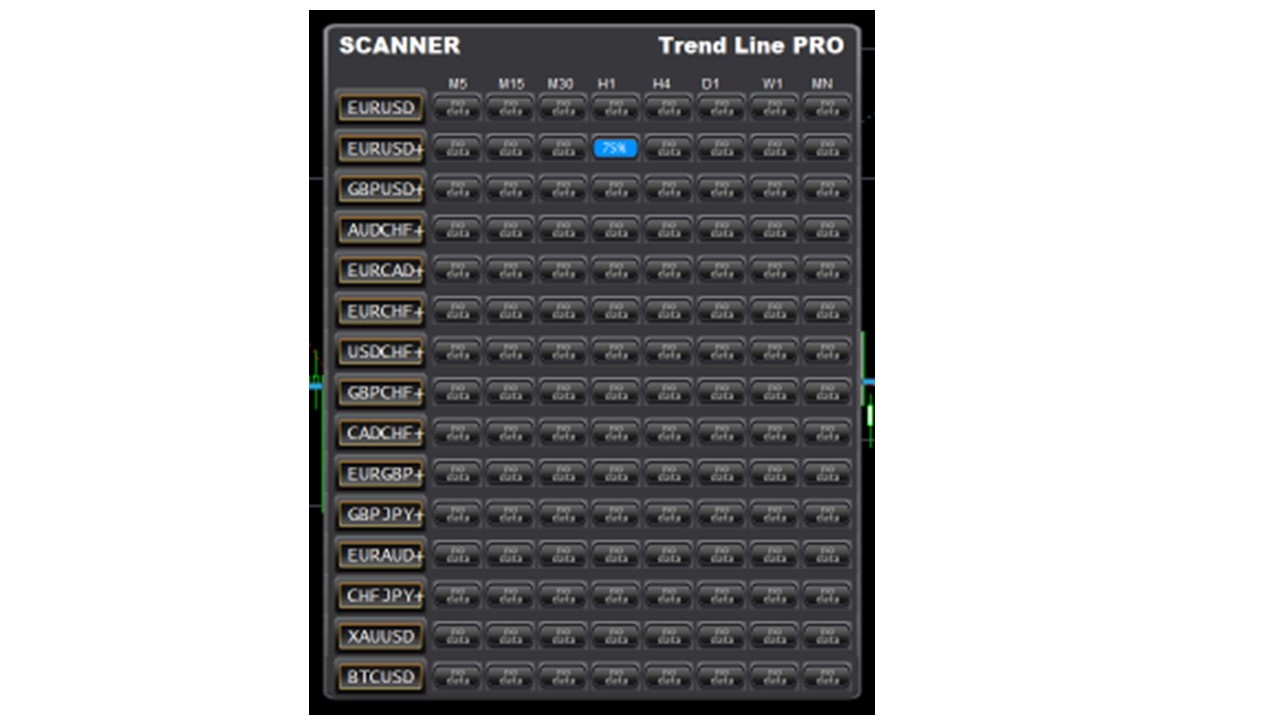The image size is (1280, 720).
Task: Click the BTCUSD H4 no data cell
Action: click(x=668, y=677)
